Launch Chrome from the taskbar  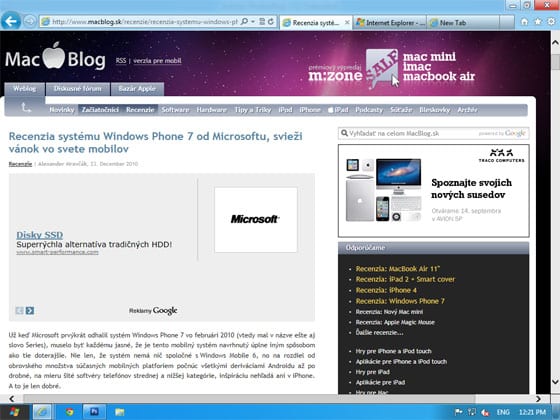[x=70, y=412]
